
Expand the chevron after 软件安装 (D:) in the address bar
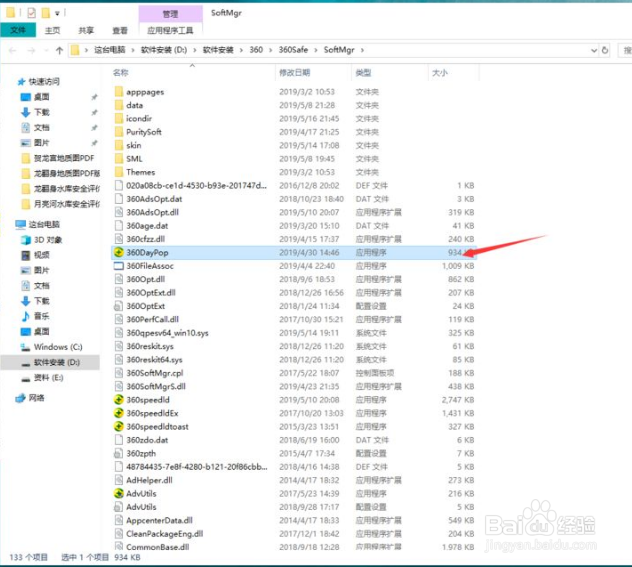tap(195, 50)
